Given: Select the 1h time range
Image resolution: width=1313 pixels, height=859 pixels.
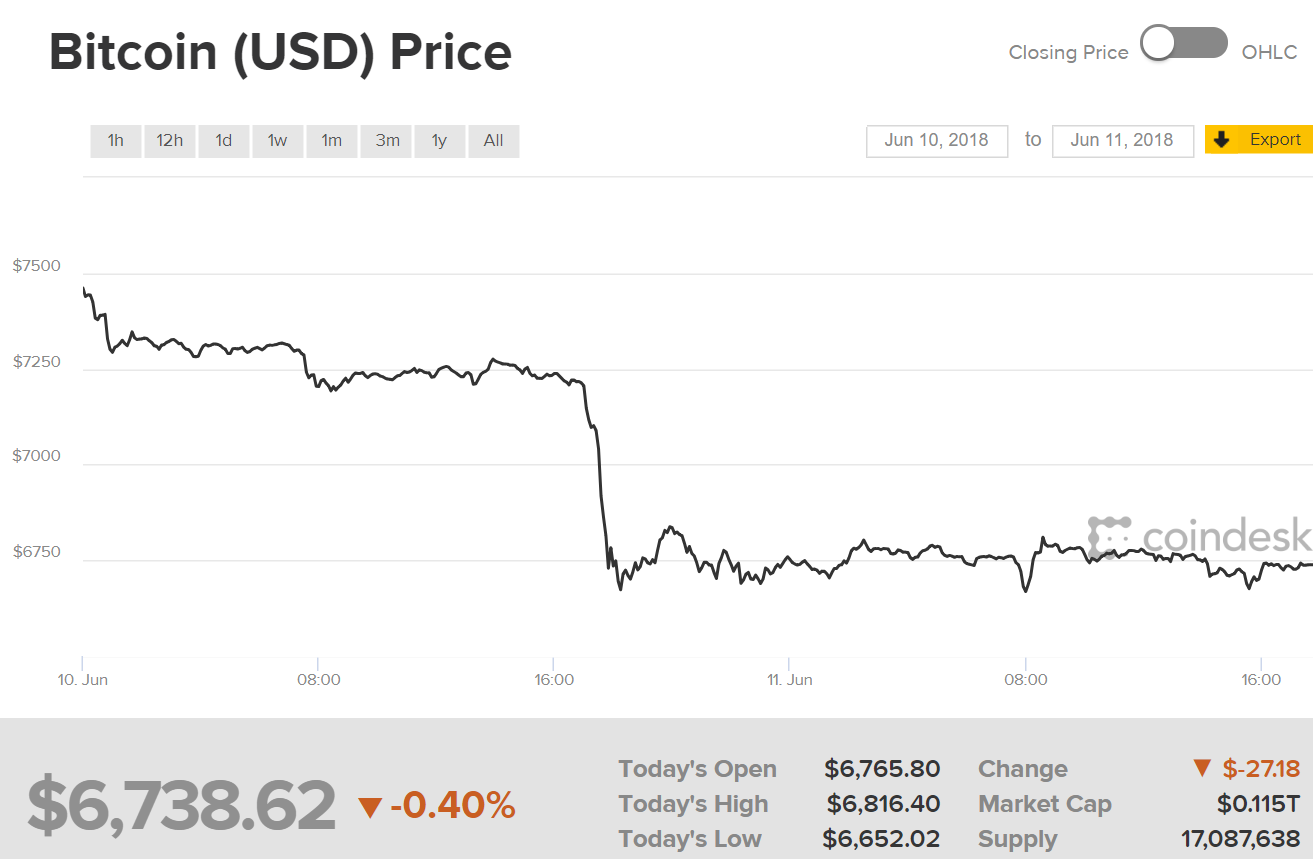Looking at the screenshot, I should tap(116, 141).
